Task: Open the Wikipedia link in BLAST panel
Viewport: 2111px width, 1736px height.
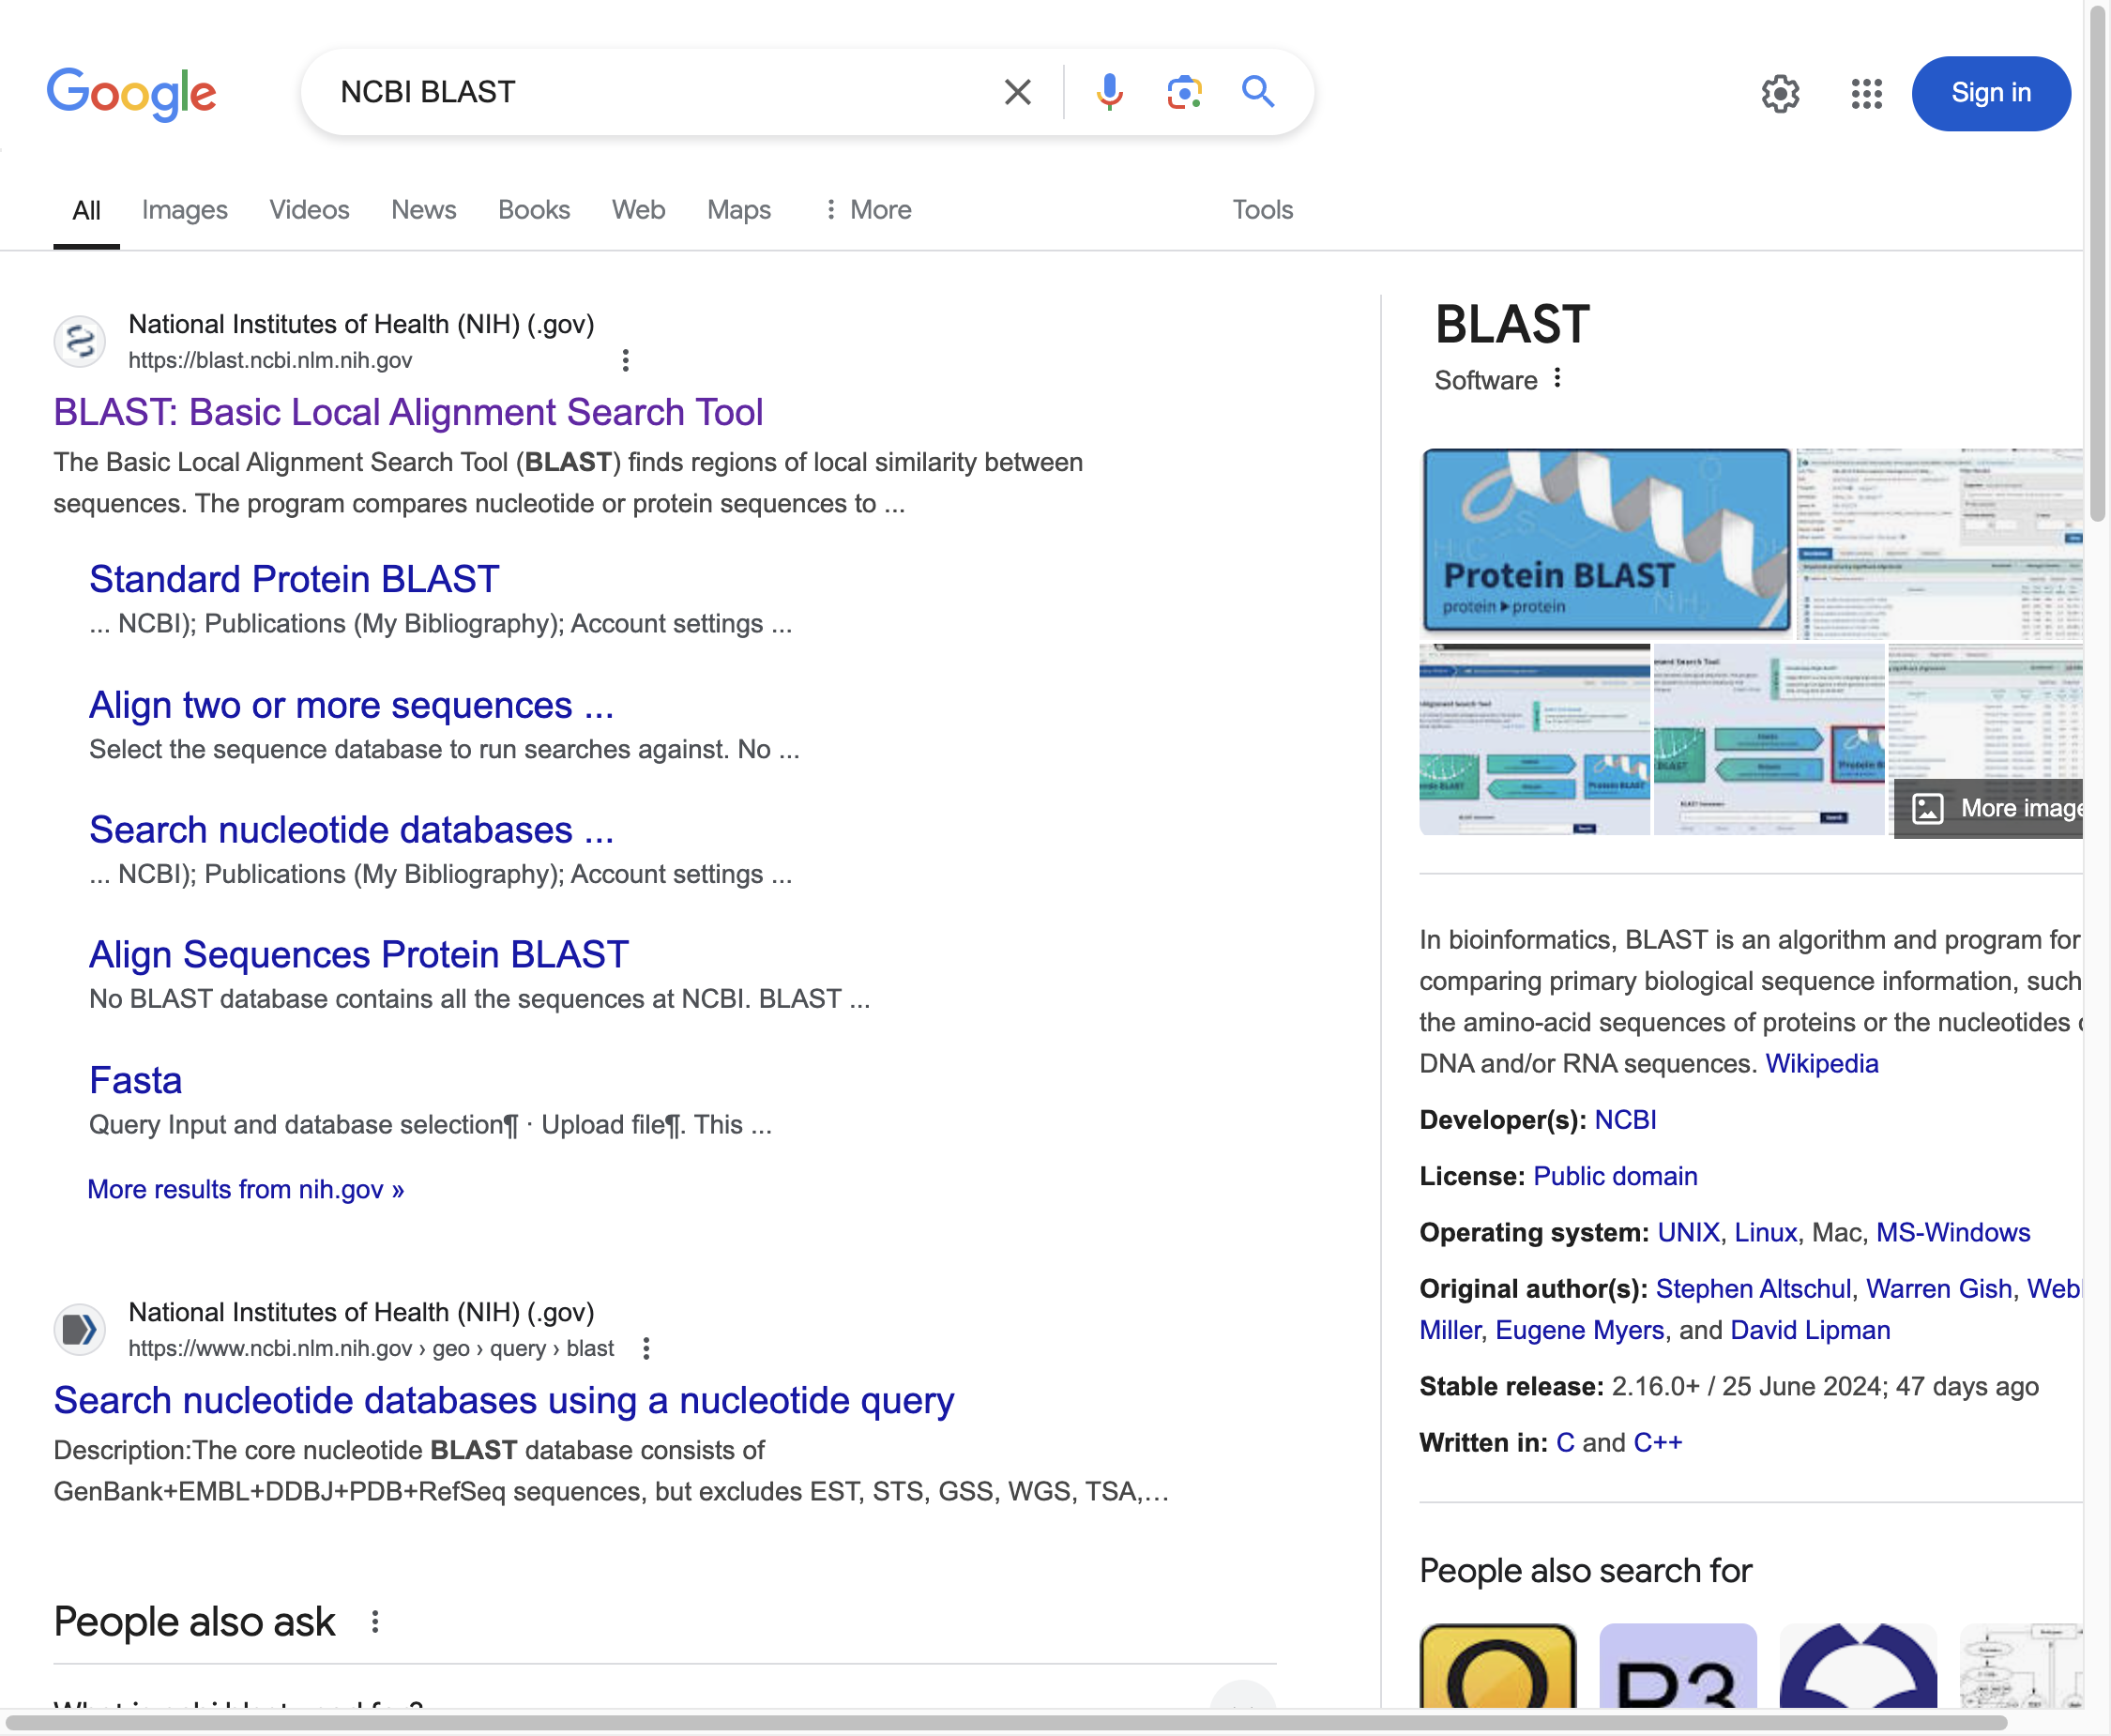Action: (x=1821, y=1063)
